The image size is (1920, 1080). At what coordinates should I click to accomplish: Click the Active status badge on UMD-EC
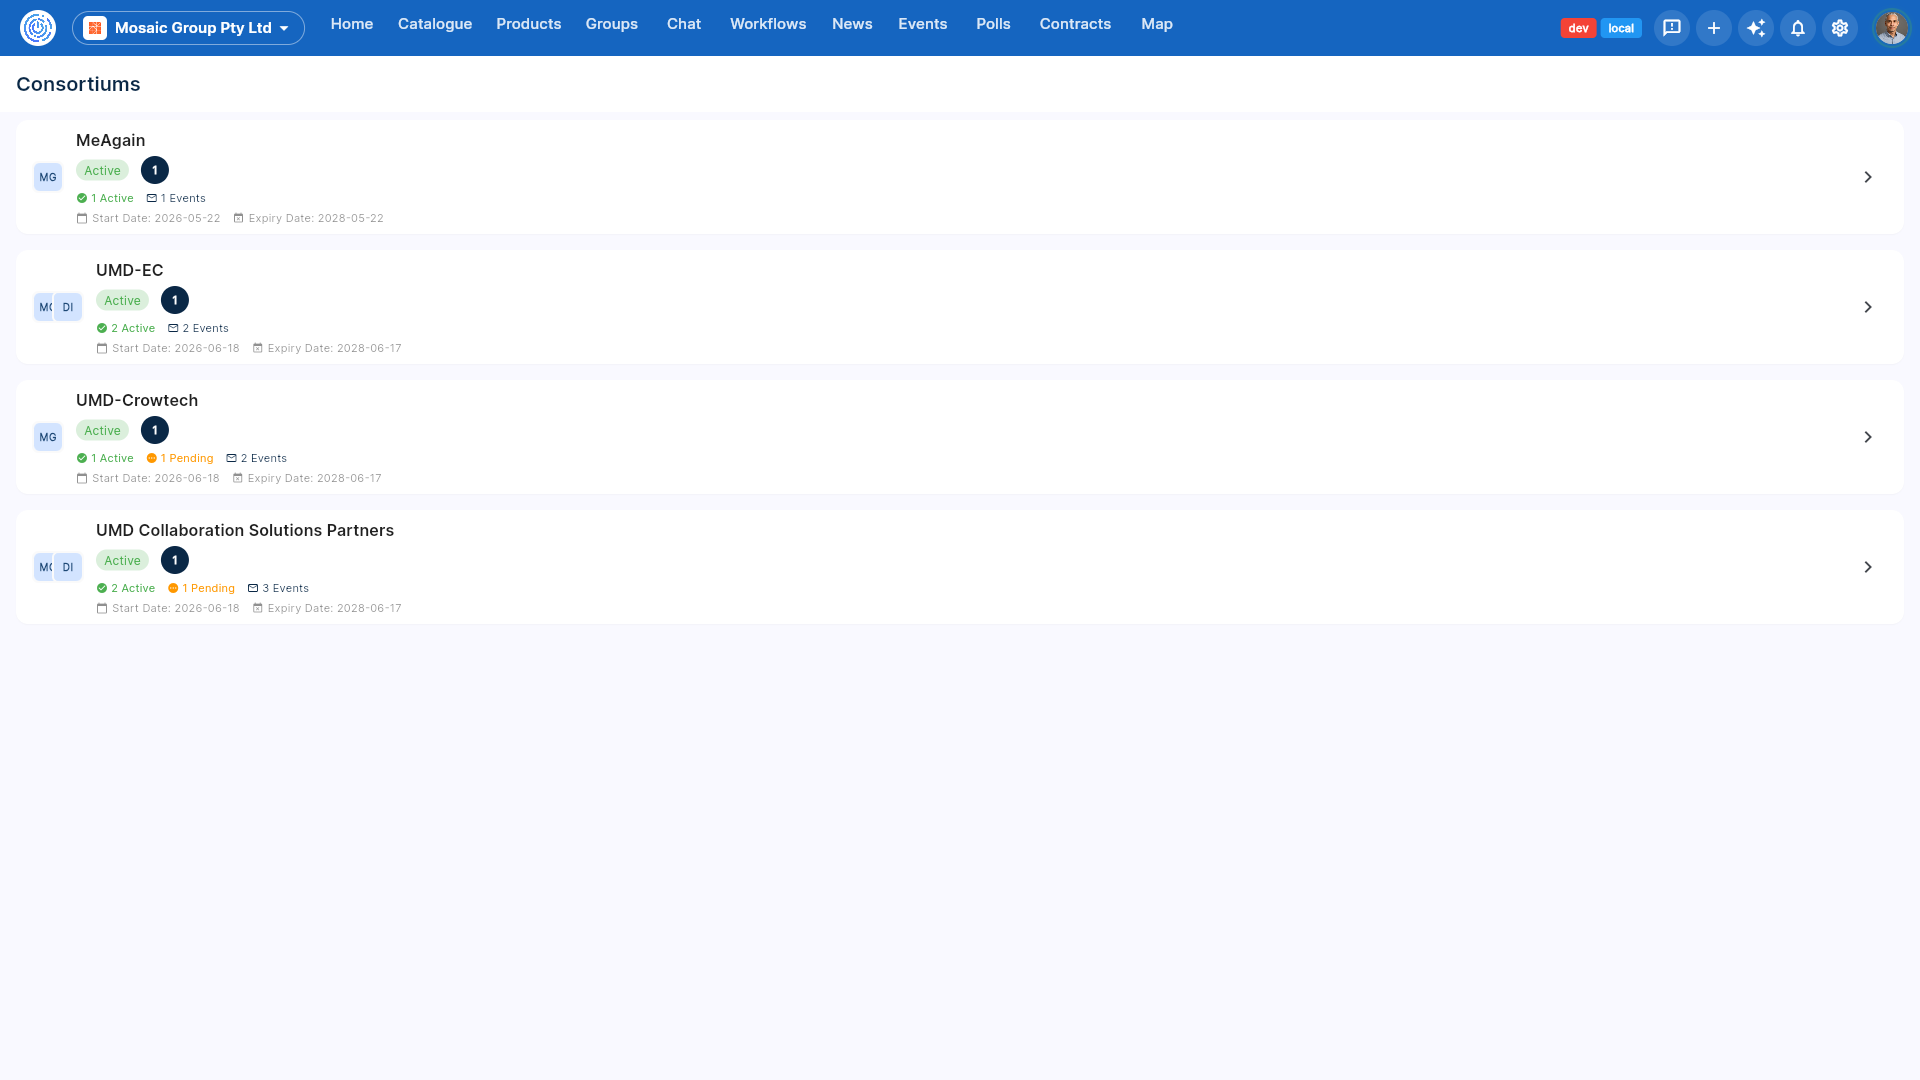[122, 300]
